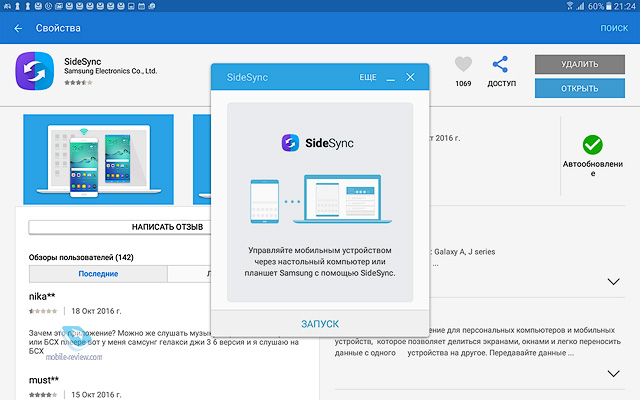Click the НАПИСАТЬ ОТЗЫВ button

120,227
